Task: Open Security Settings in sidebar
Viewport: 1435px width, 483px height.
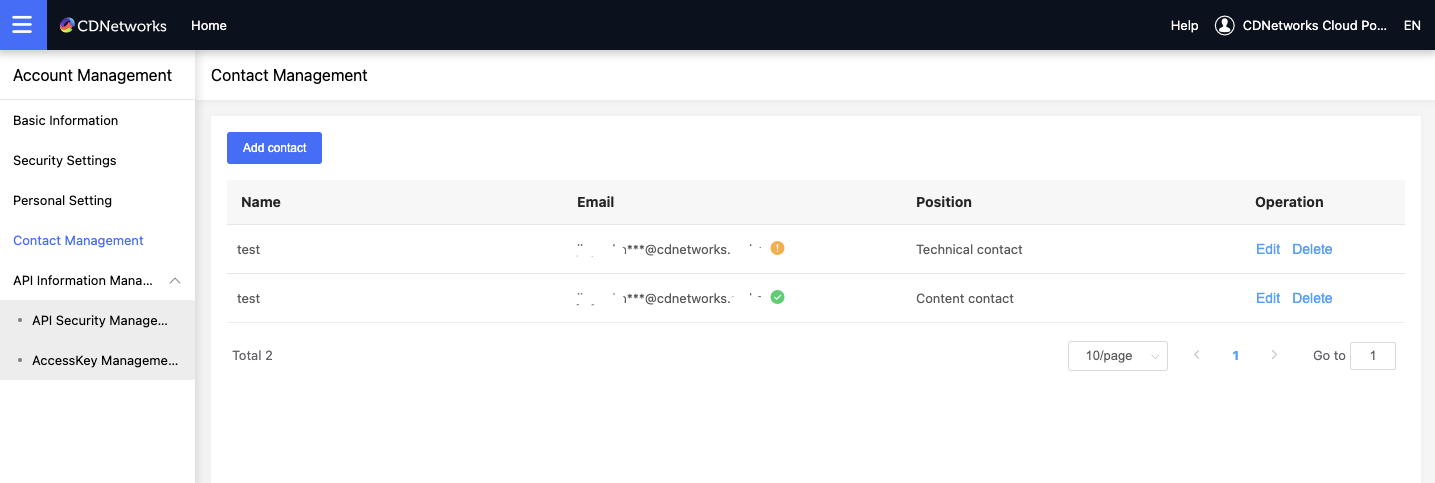Action: click(65, 160)
